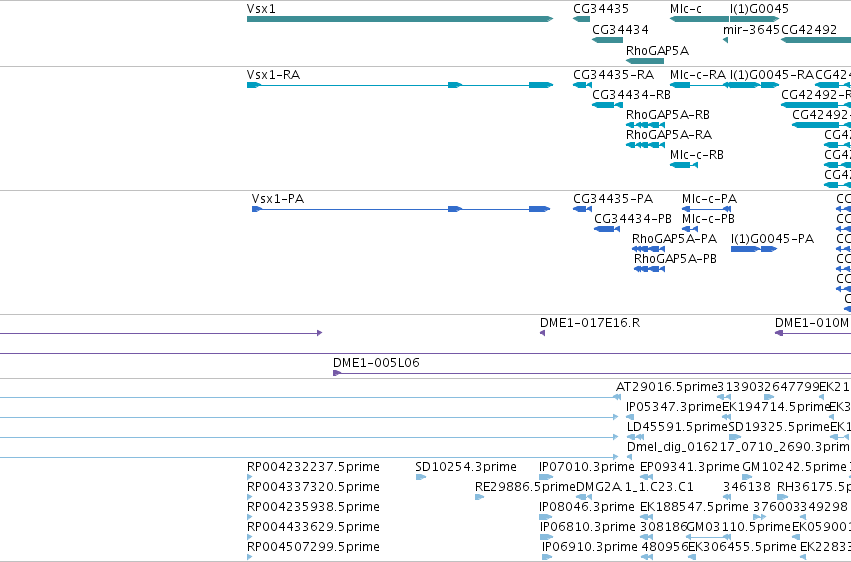The height and width of the screenshot is (562, 851).
Task: Select the Mlc-c gene bar
Action: (699, 19)
